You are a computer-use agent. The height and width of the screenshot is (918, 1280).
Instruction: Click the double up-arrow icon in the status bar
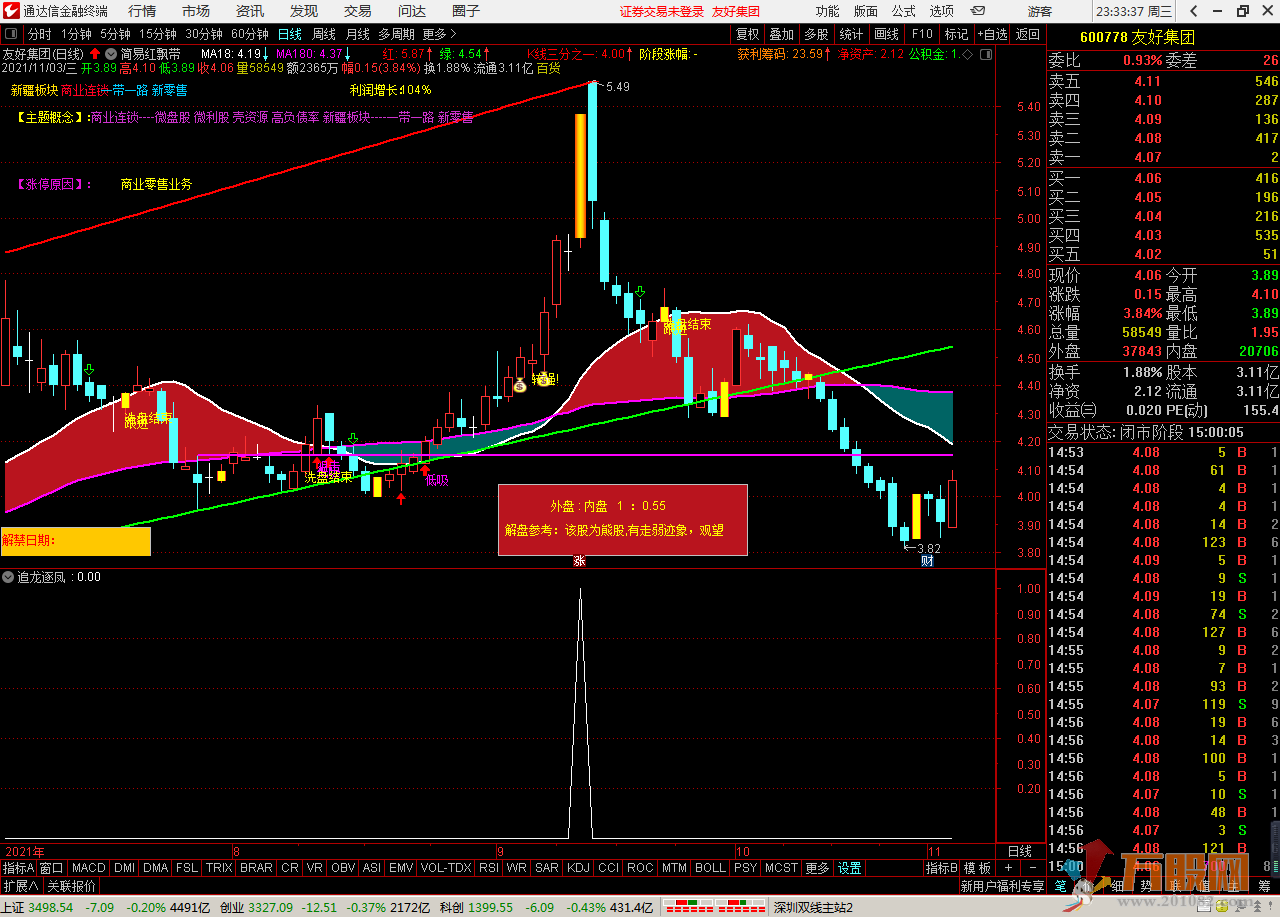[1257, 907]
